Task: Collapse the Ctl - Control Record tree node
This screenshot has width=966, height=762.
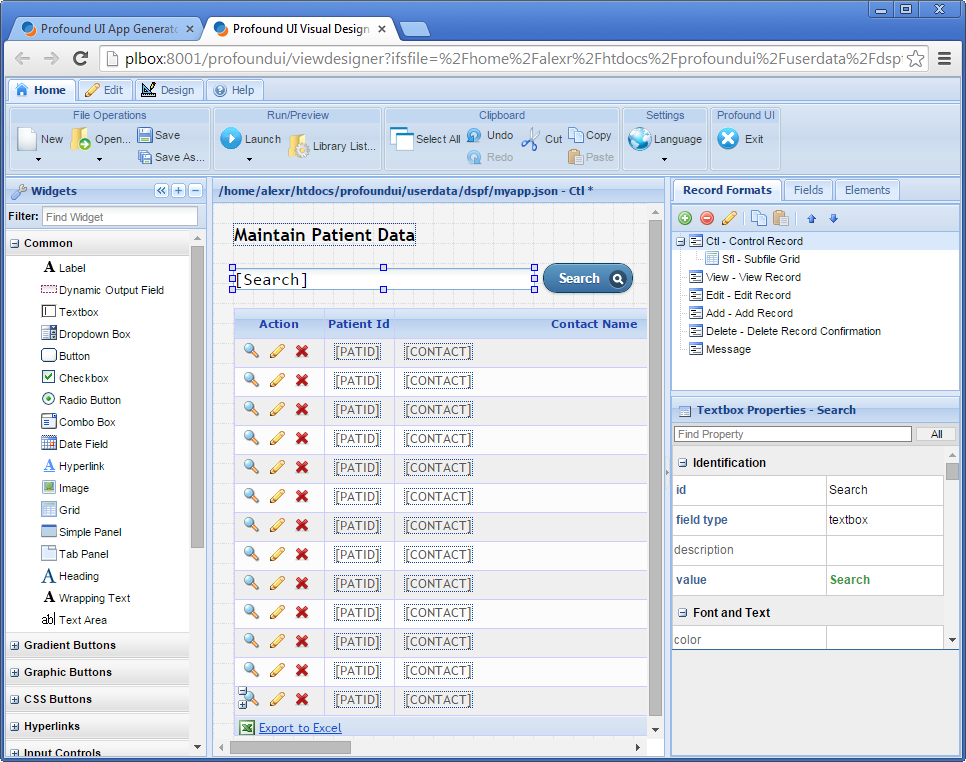Action: 681,241
